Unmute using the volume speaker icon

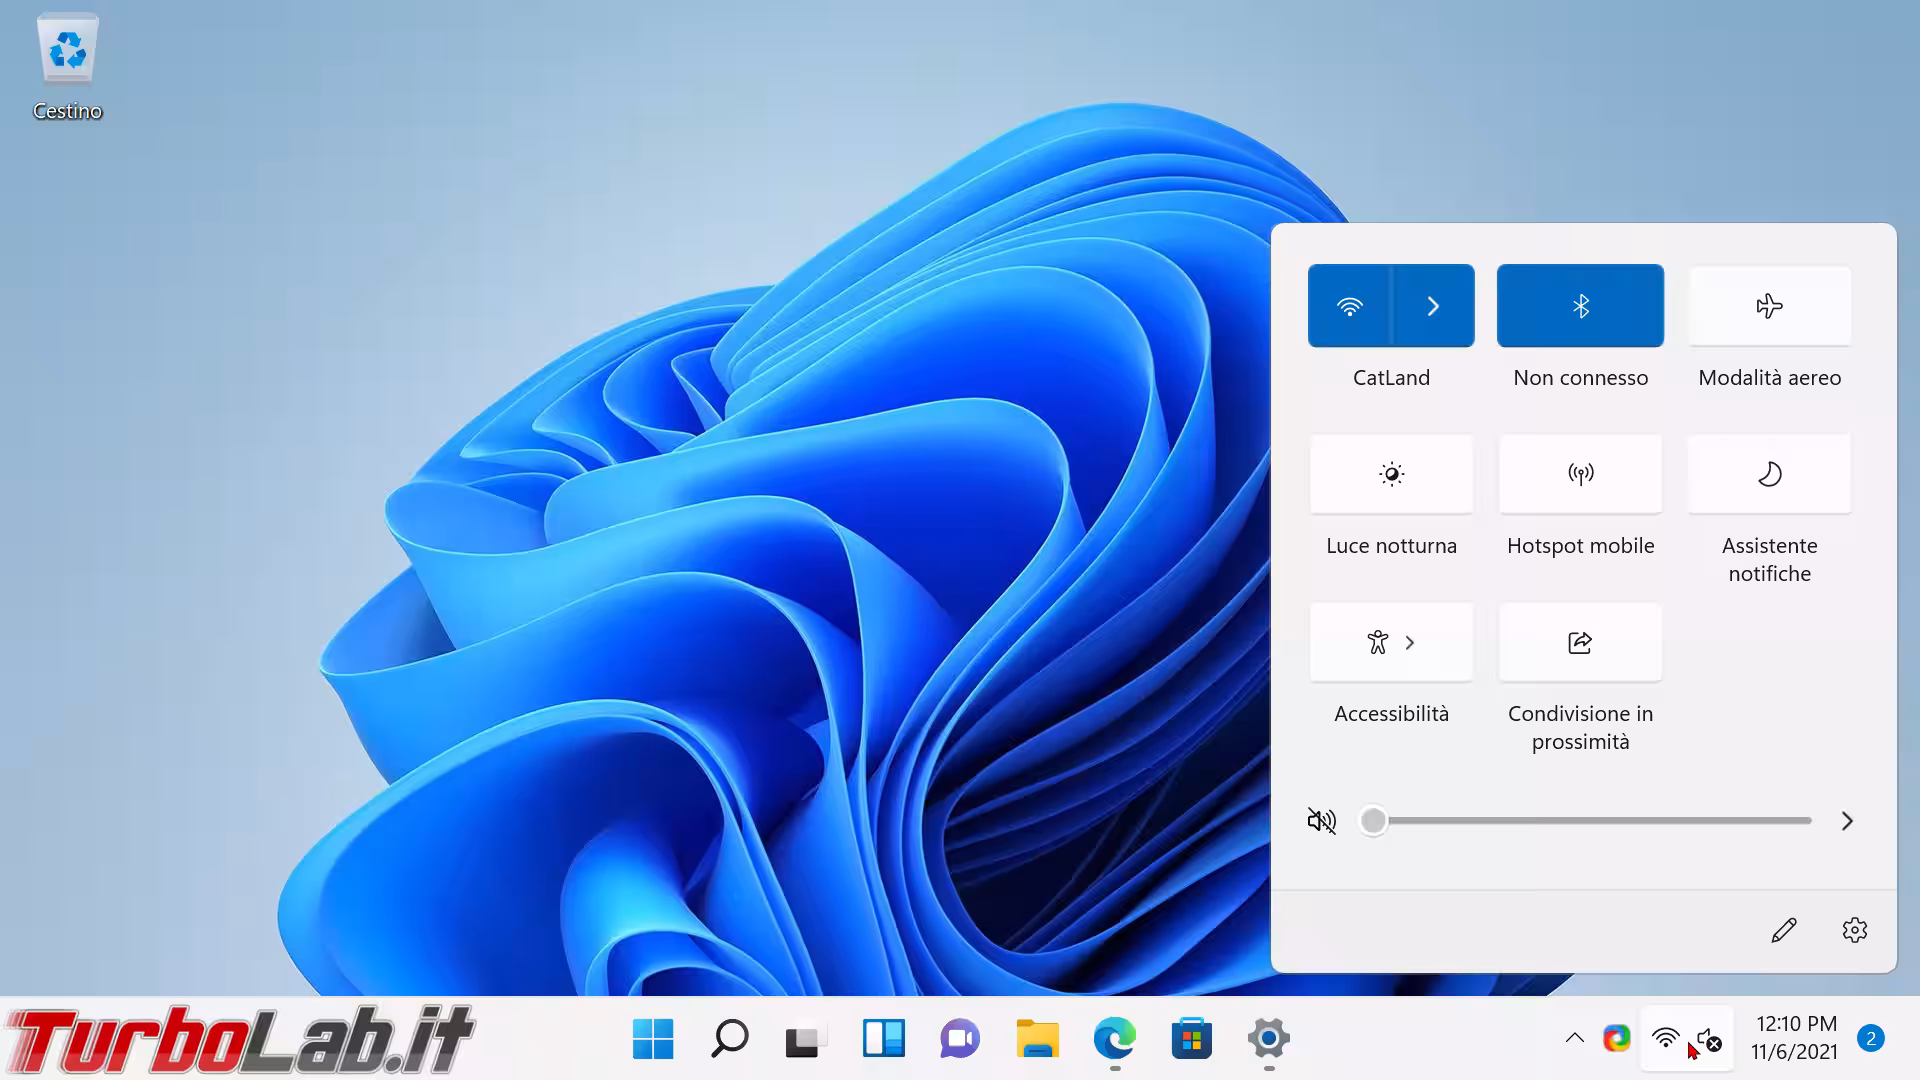tap(1321, 821)
